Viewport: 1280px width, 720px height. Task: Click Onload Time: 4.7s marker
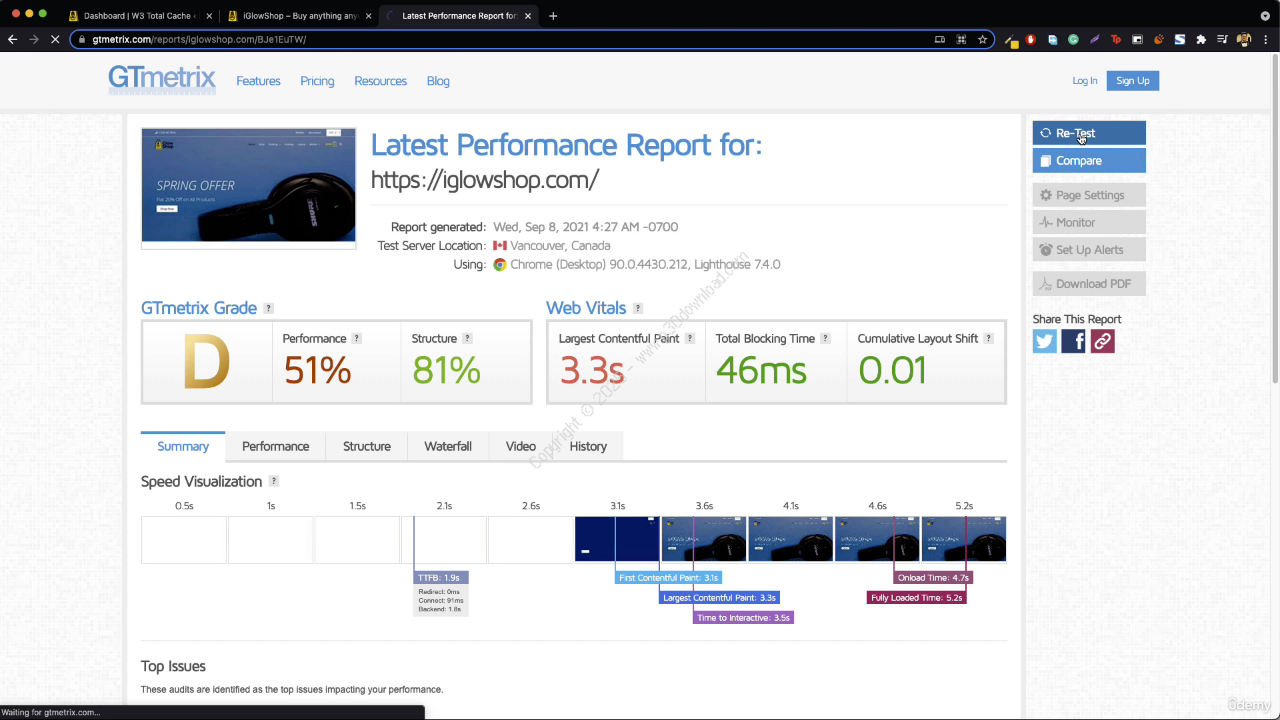coord(933,578)
